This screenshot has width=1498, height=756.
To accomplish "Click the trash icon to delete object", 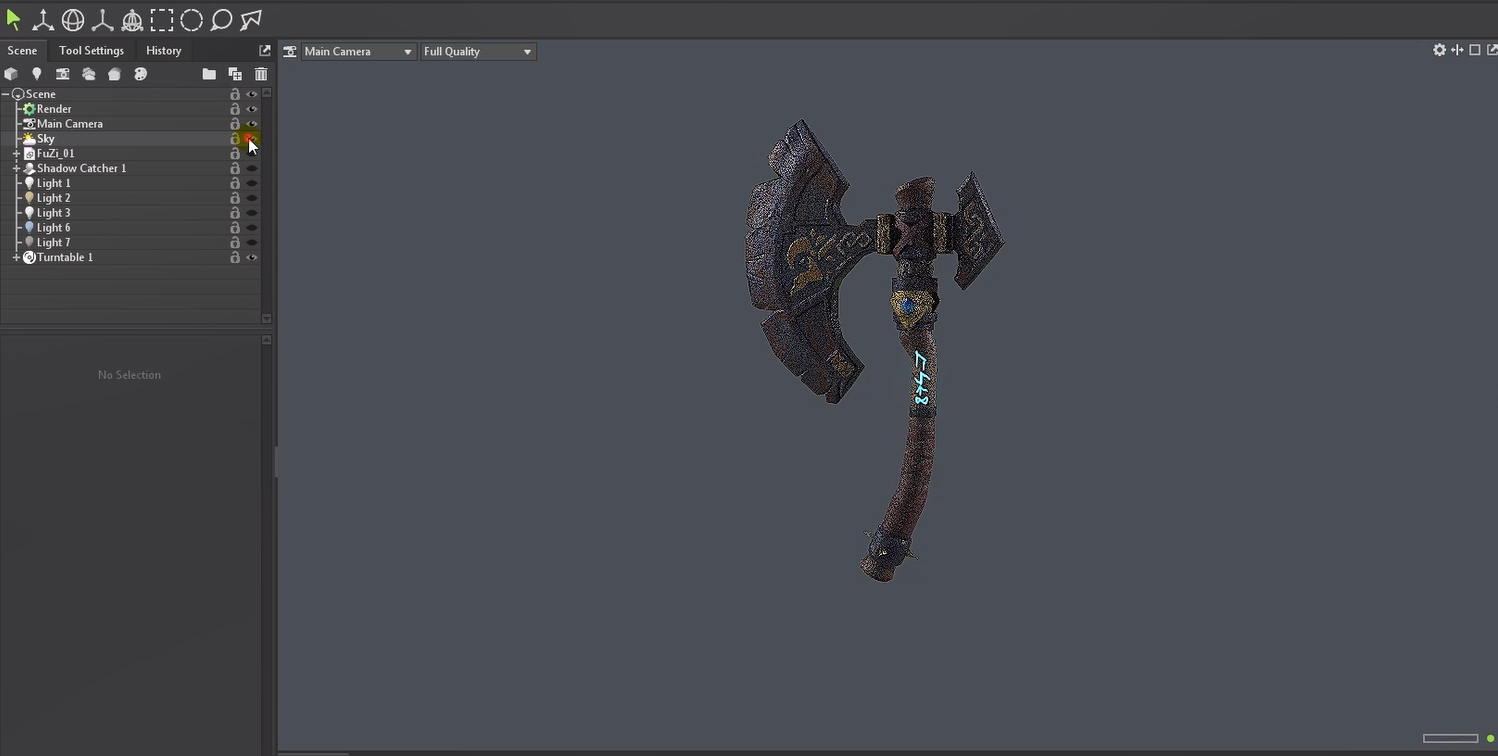I will click(261, 74).
